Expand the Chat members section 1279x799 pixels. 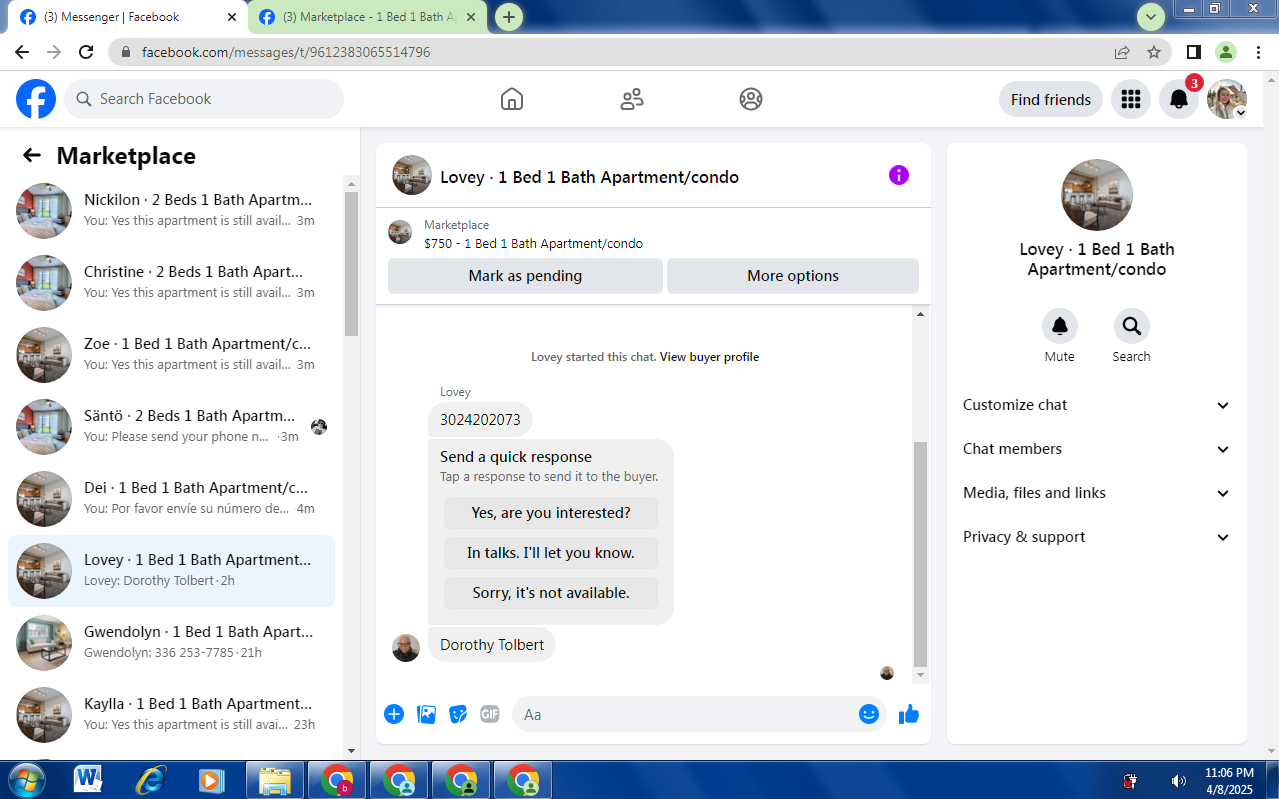1097,449
